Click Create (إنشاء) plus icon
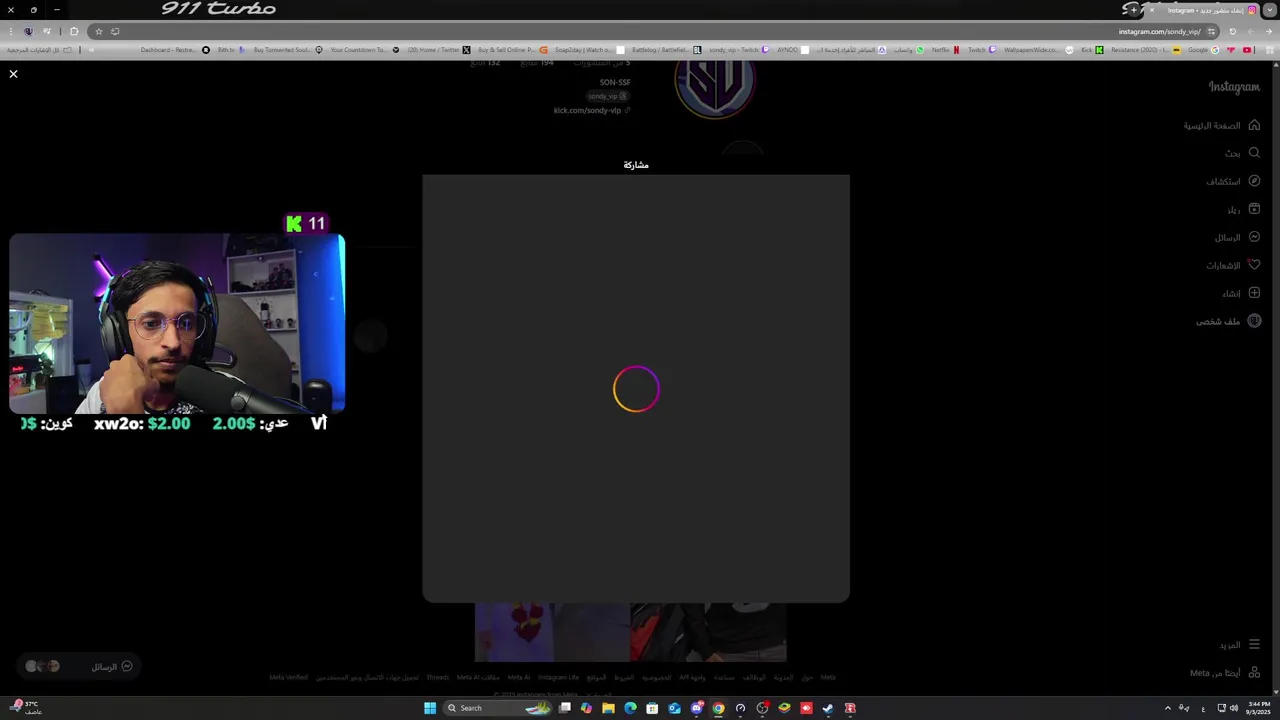The image size is (1280, 720). (x=1254, y=293)
